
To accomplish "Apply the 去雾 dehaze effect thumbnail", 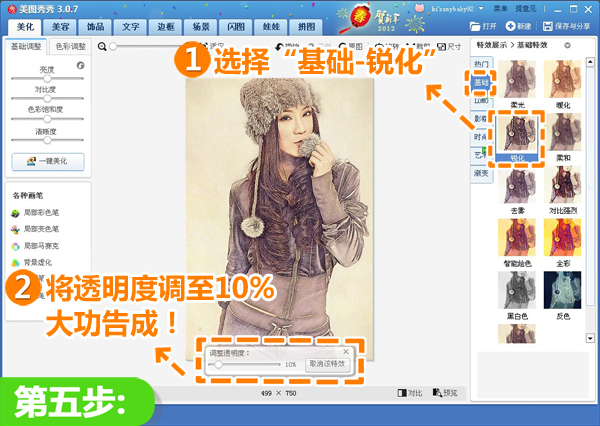I will (517, 185).
